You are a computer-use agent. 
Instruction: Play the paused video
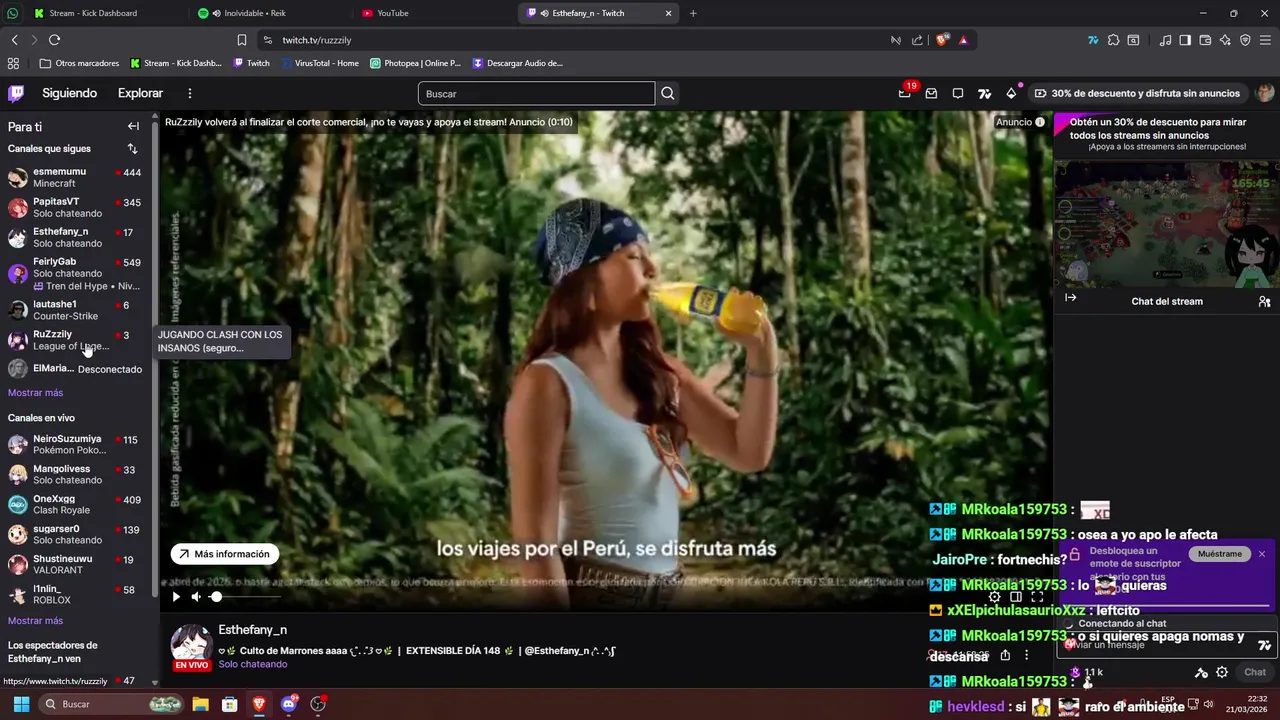click(176, 597)
